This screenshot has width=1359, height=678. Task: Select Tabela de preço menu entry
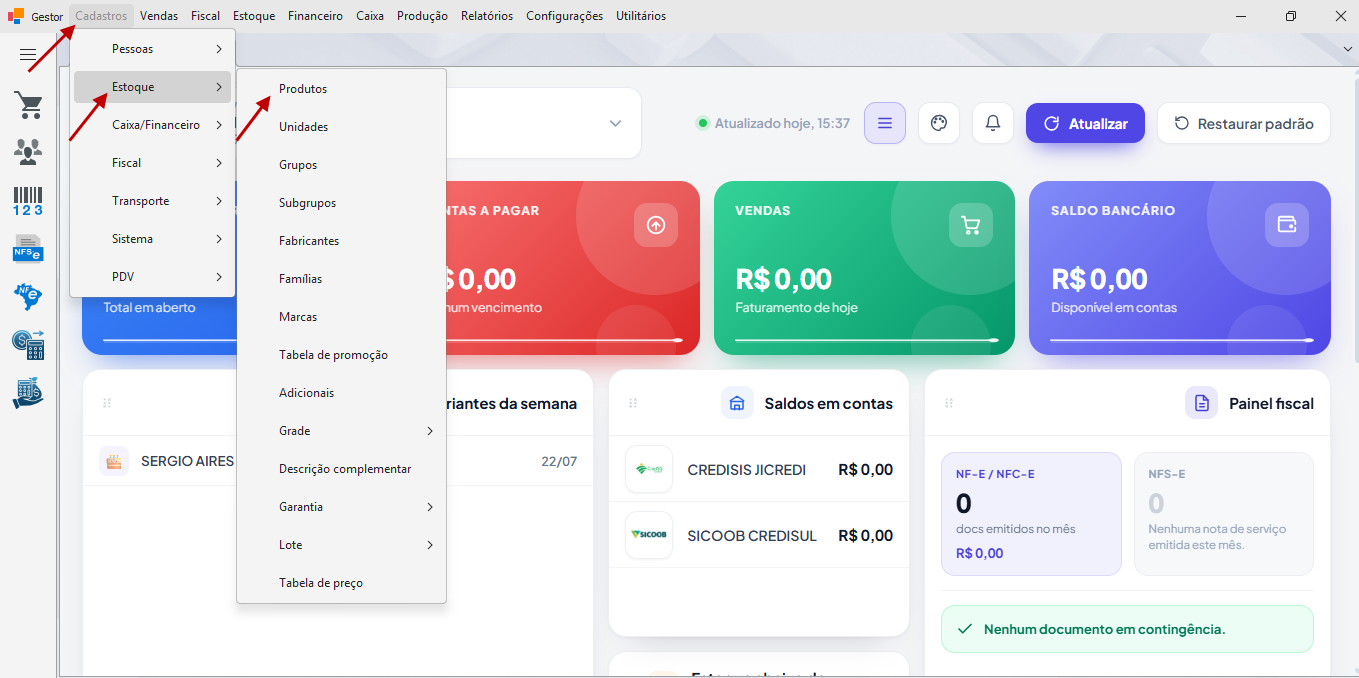point(341,583)
